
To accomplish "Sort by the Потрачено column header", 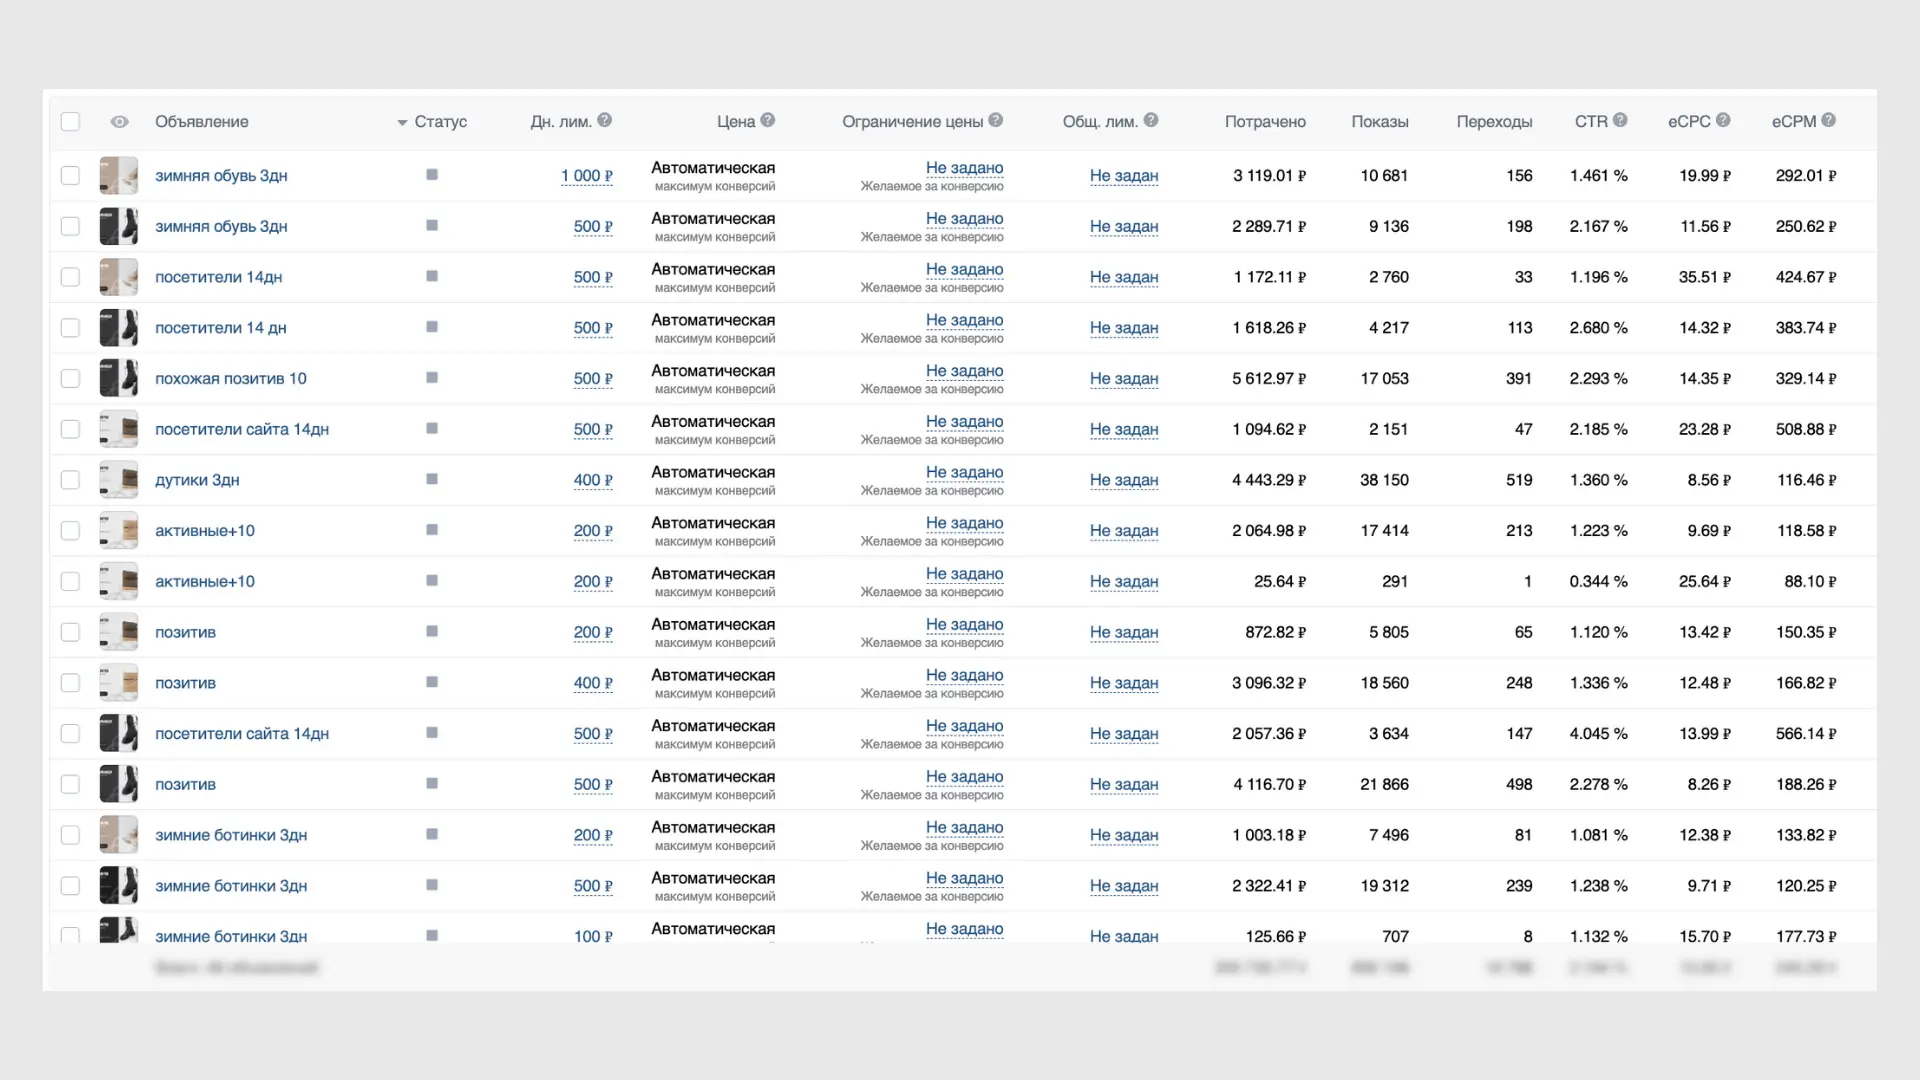I will pyautogui.click(x=1265, y=122).
